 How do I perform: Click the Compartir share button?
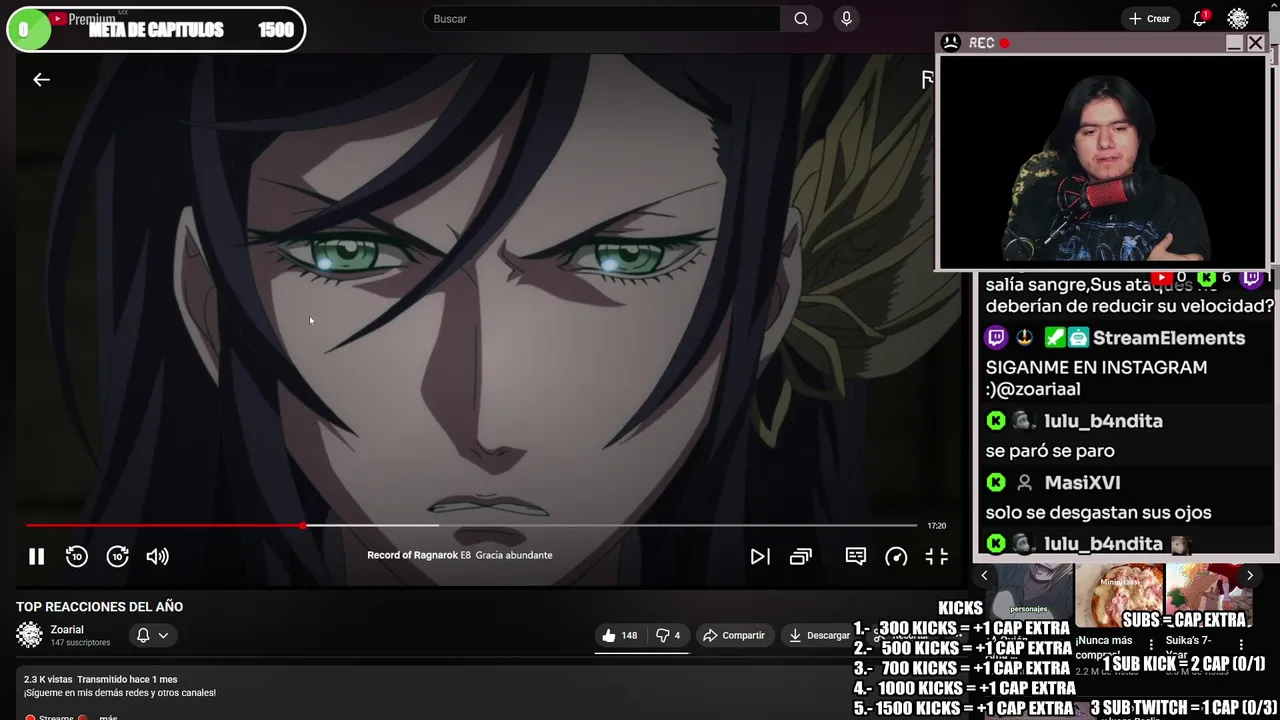[x=733, y=635]
